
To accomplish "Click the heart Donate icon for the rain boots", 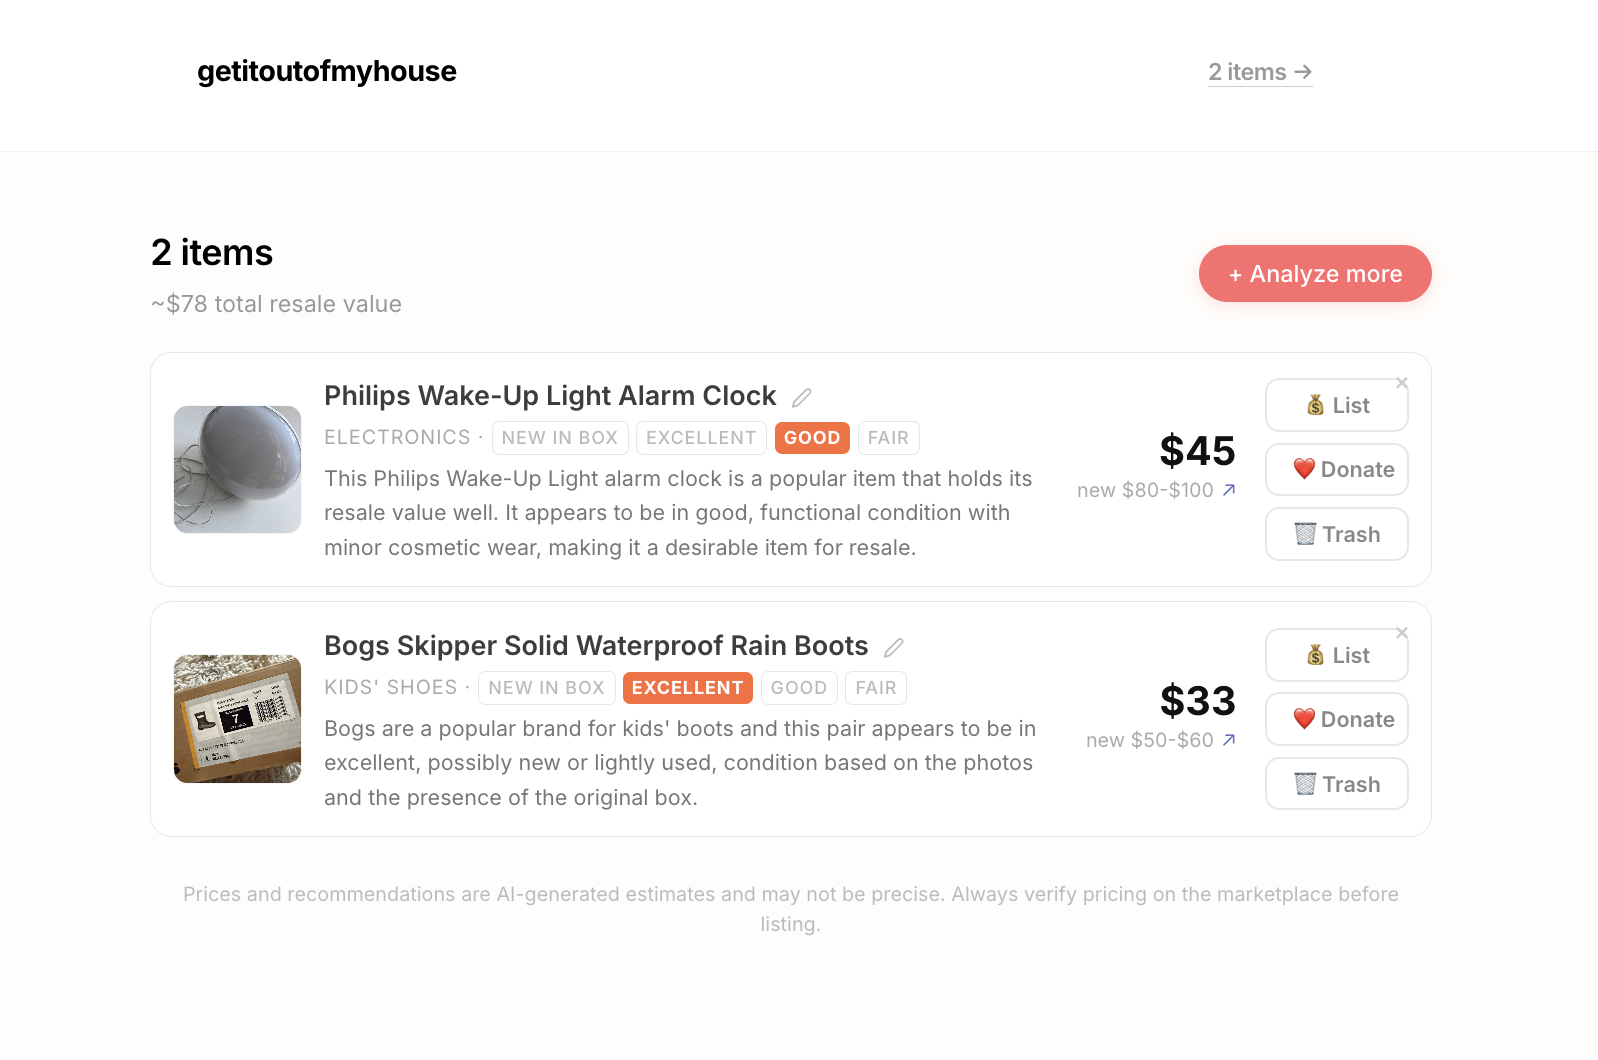I will pos(1304,718).
